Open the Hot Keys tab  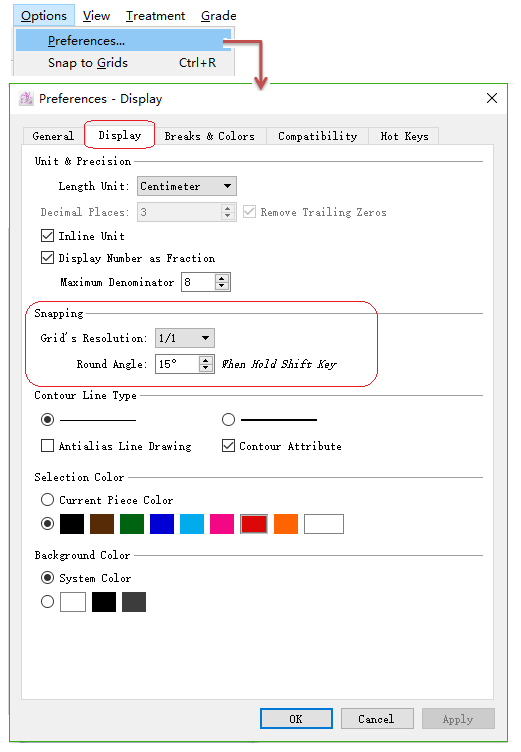pyautogui.click(x=404, y=136)
